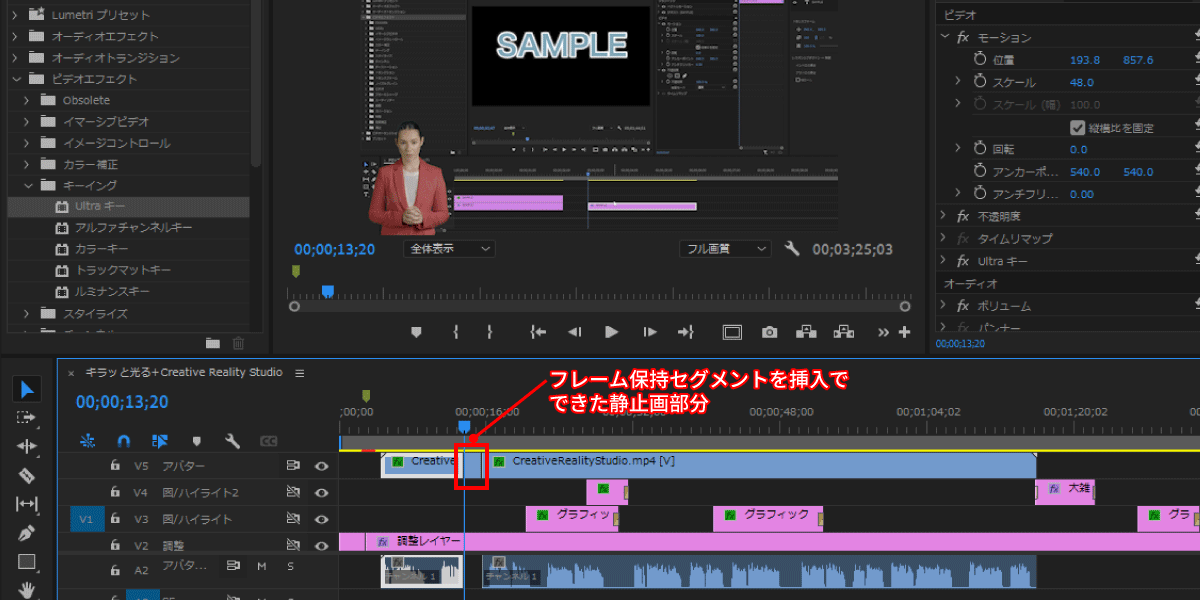Click the Safe Margins frame icon
The image size is (1200, 600).
pyautogui.click(x=732, y=332)
